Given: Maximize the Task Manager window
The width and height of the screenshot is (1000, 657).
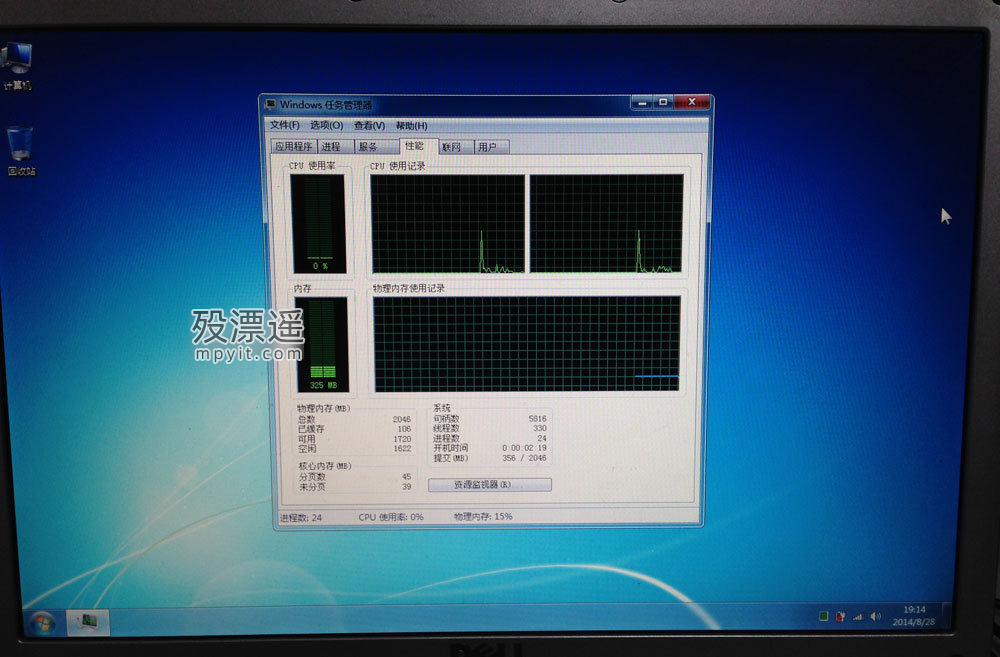Looking at the screenshot, I should pos(663,102).
